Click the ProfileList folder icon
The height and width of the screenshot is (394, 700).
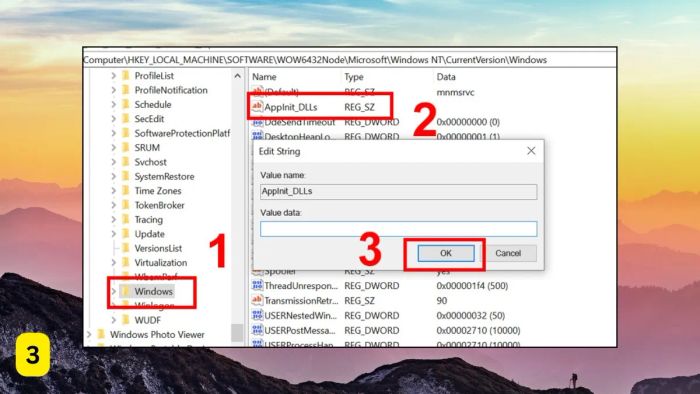click(126, 75)
